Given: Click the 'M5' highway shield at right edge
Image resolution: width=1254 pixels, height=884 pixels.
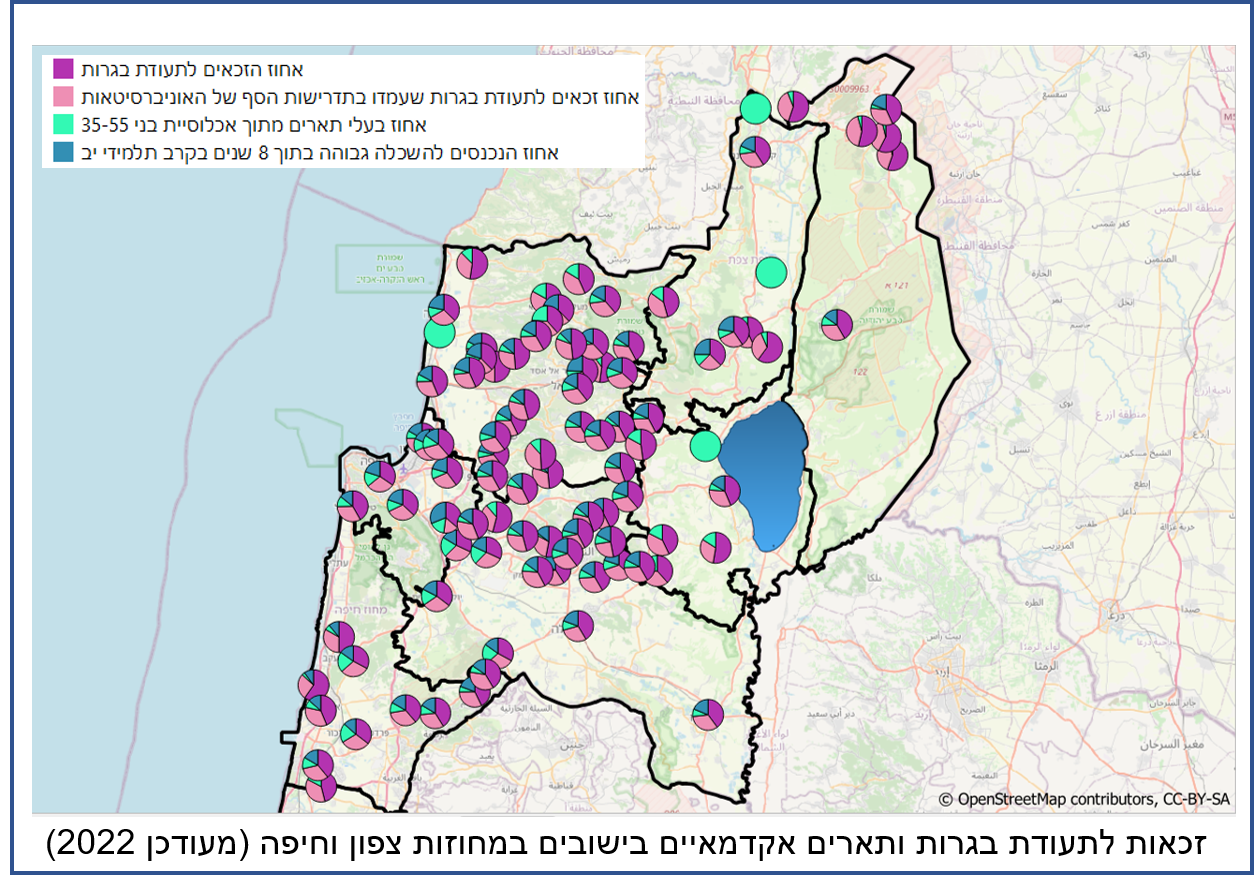Looking at the screenshot, I should [1228, 118].
